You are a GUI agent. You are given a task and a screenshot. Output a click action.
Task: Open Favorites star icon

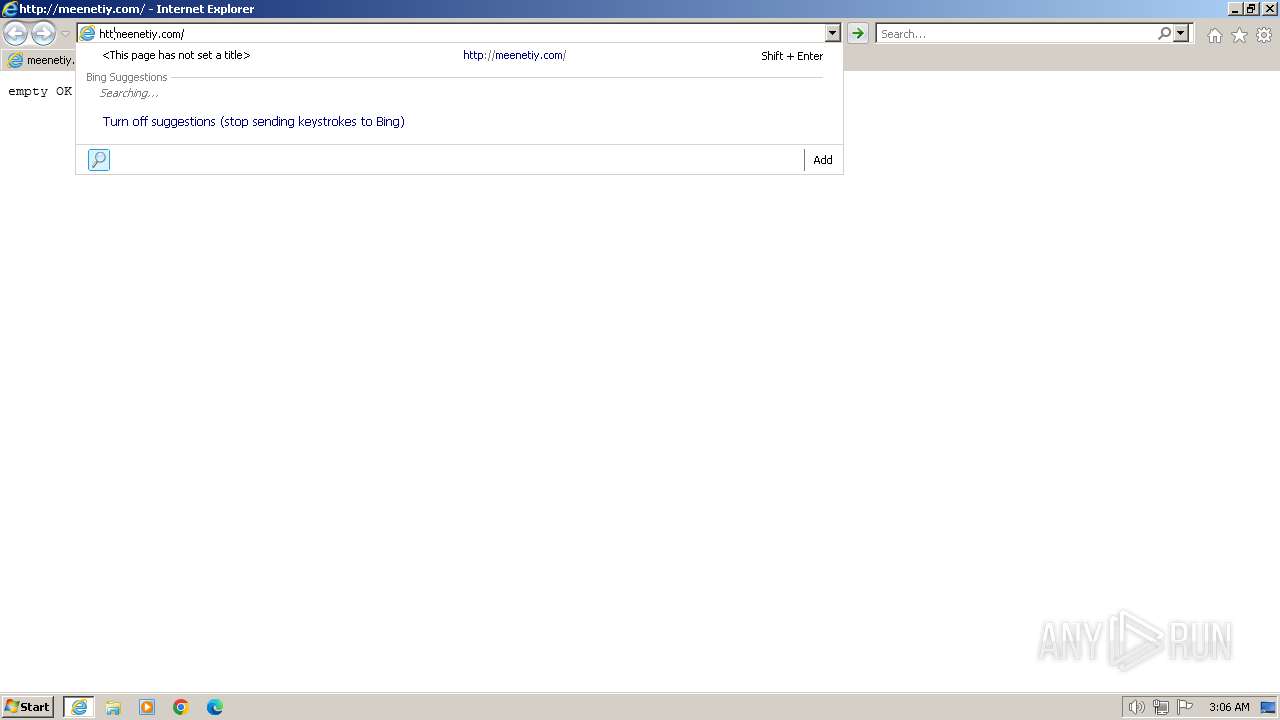tap(1239, 35)
